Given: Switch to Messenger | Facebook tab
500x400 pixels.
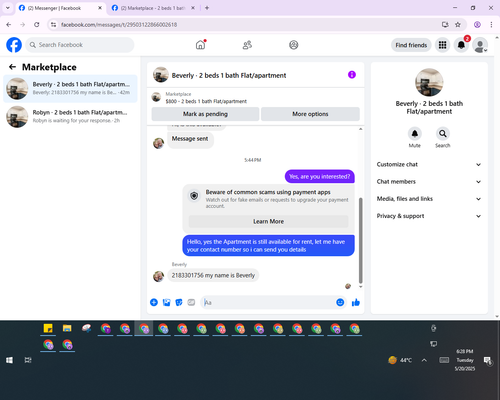Looking at the screenshot, I should coord(60,8).
